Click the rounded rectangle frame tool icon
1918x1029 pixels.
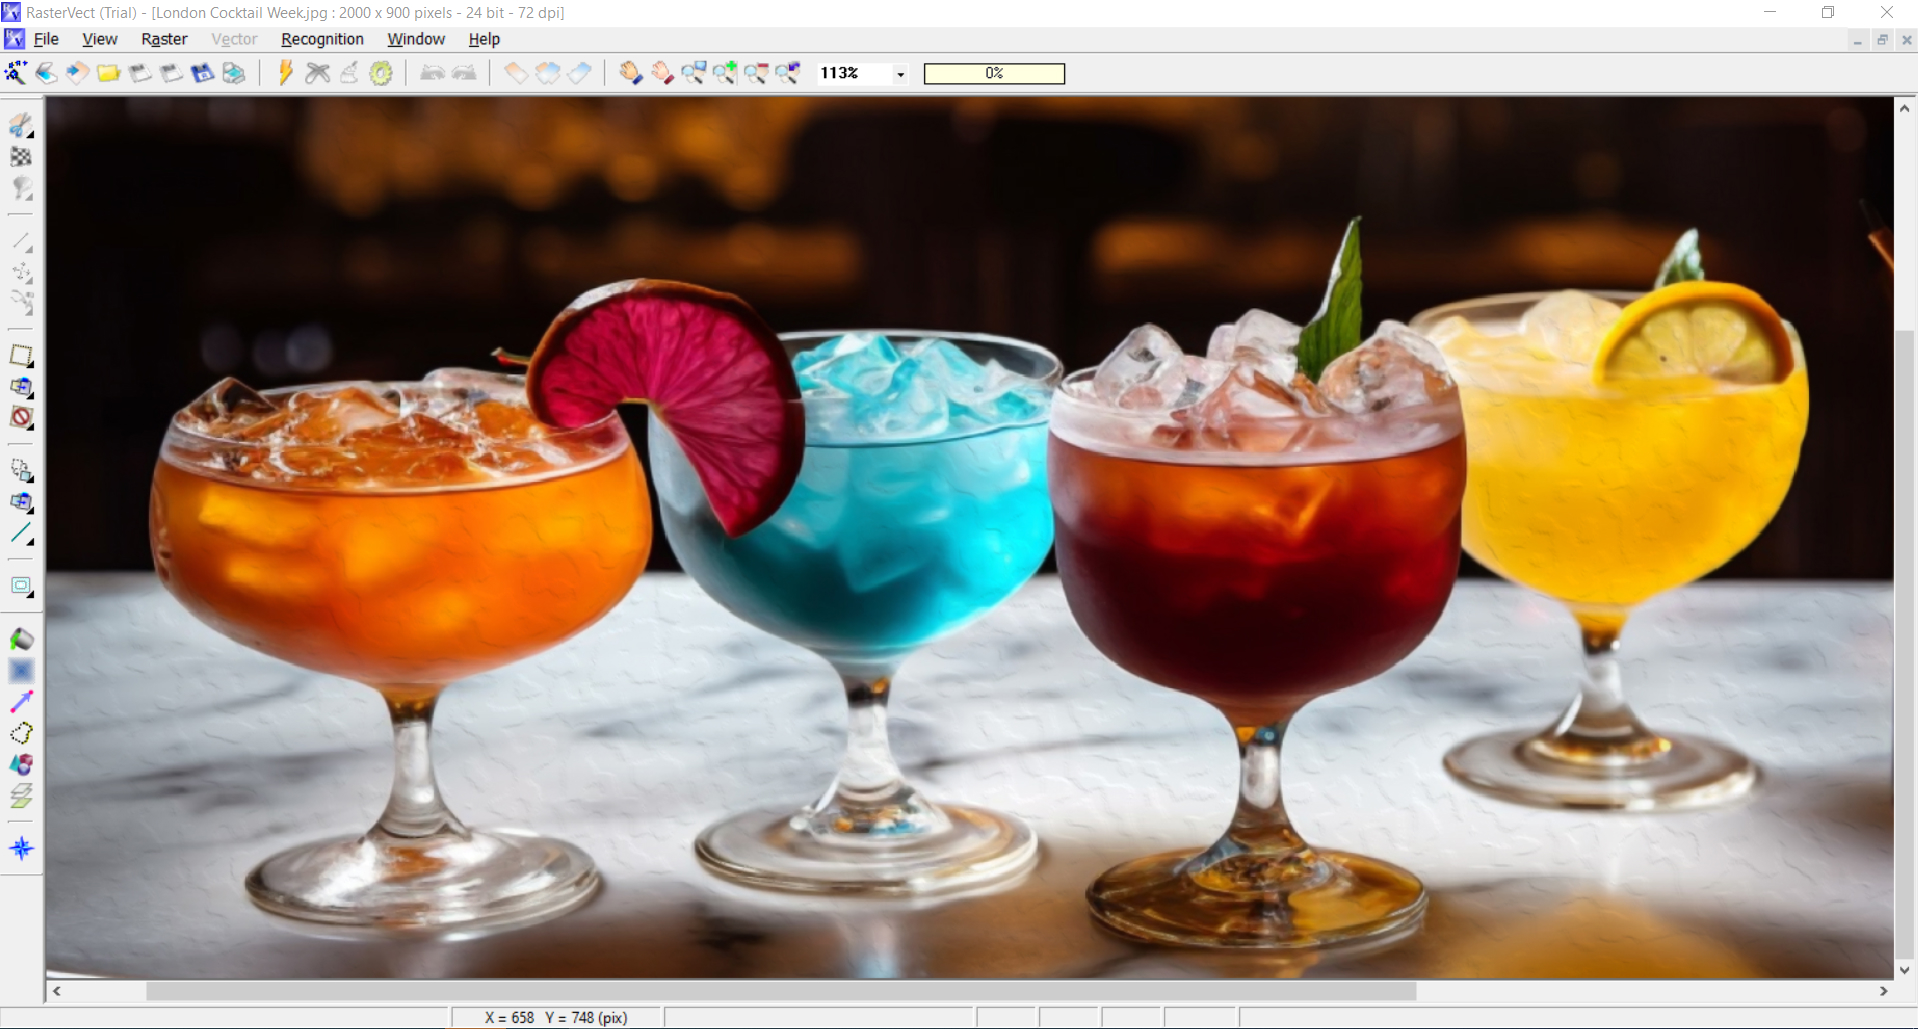pos(22,587)
